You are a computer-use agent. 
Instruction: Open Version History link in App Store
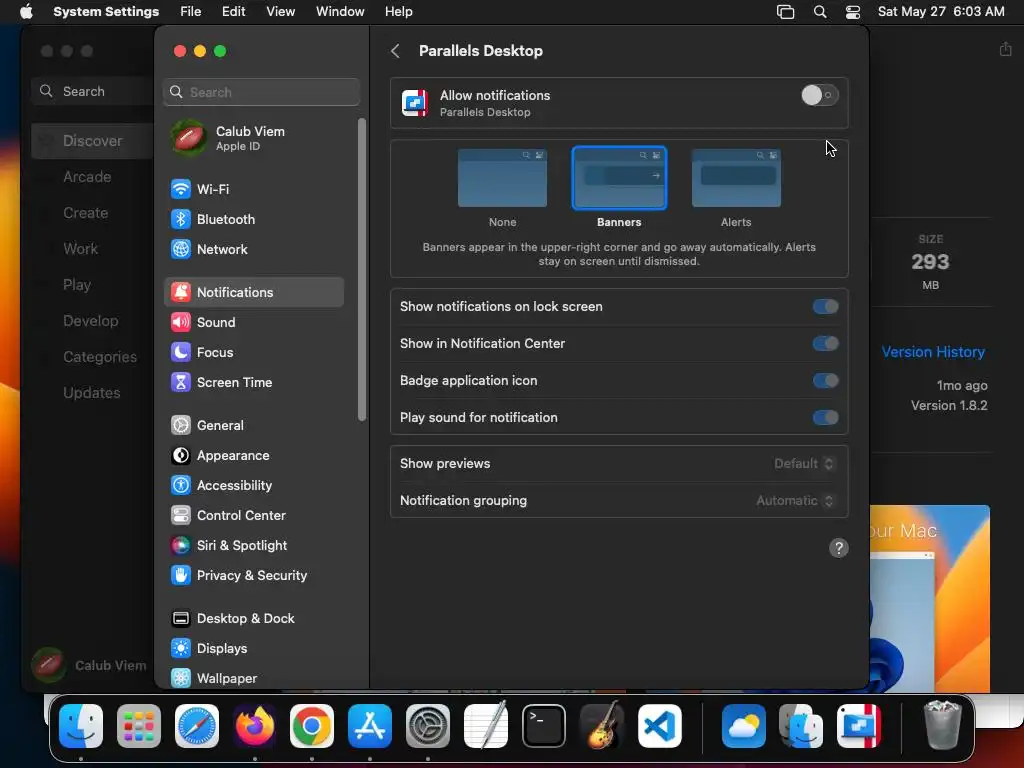point(933,352)
